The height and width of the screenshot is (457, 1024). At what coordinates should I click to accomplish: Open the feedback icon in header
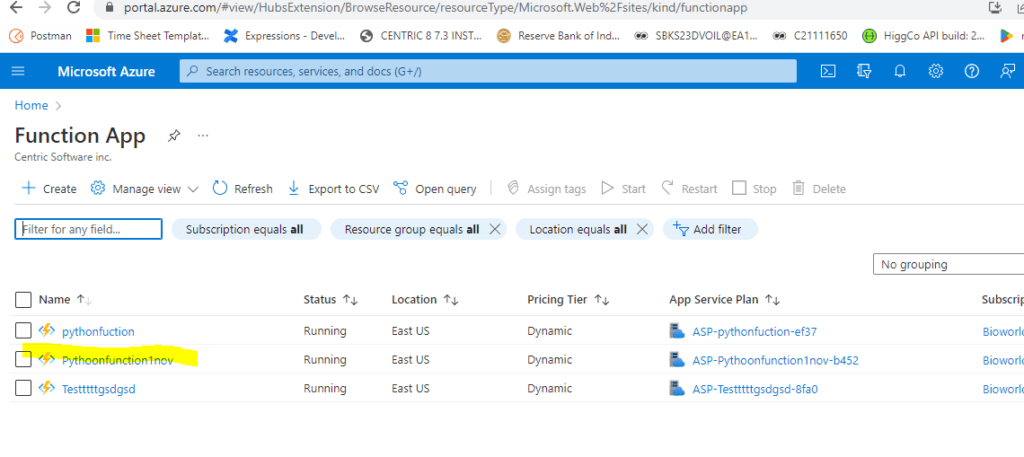[x=1008, y=71]
